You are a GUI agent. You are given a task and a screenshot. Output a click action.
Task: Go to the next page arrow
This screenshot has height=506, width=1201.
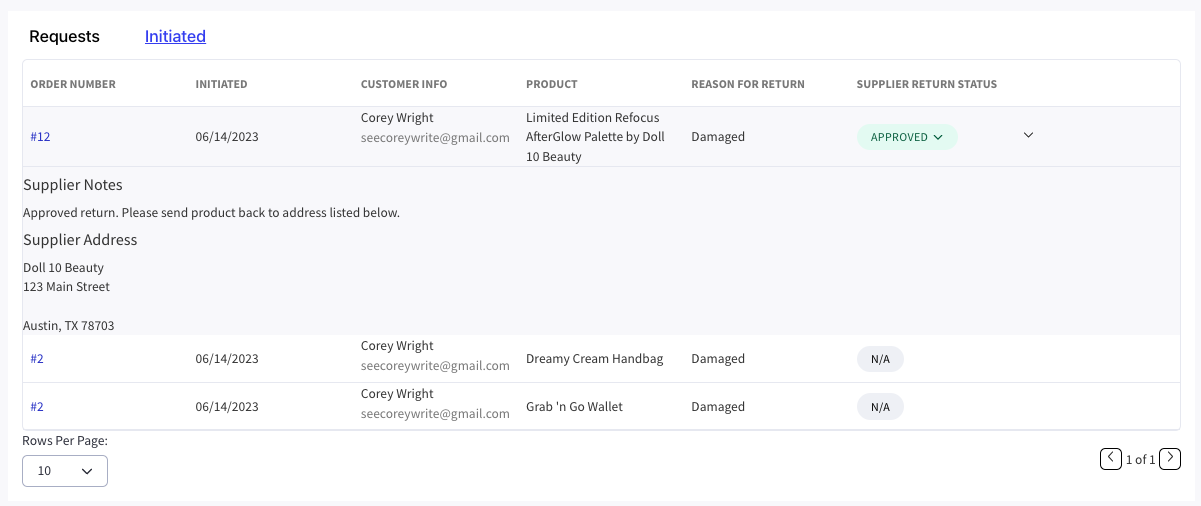pyautogui.click(x=1170, y=459)
